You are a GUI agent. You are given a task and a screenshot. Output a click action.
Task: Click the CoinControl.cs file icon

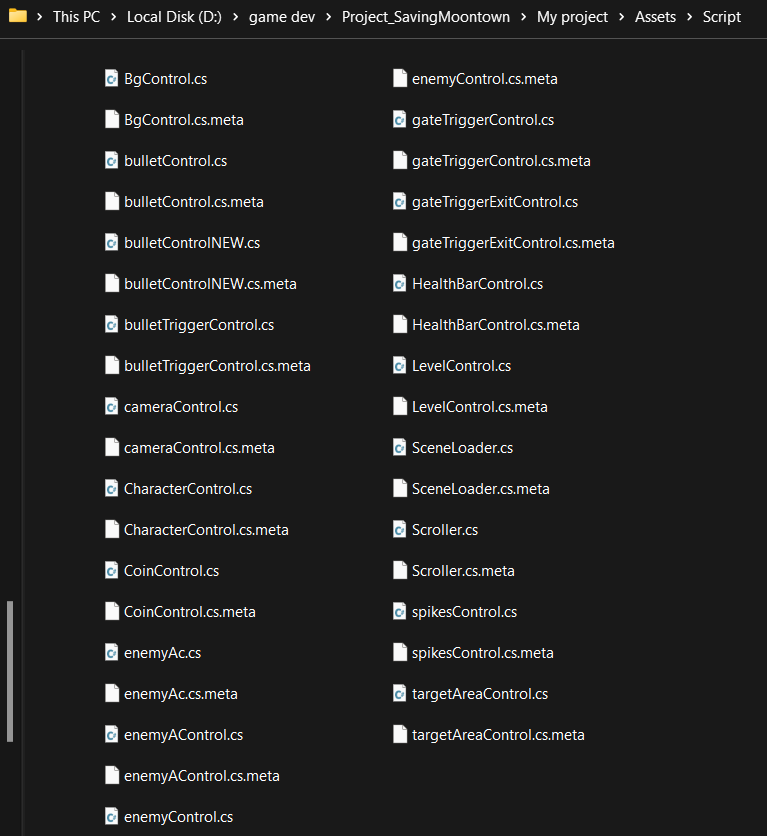111,570
